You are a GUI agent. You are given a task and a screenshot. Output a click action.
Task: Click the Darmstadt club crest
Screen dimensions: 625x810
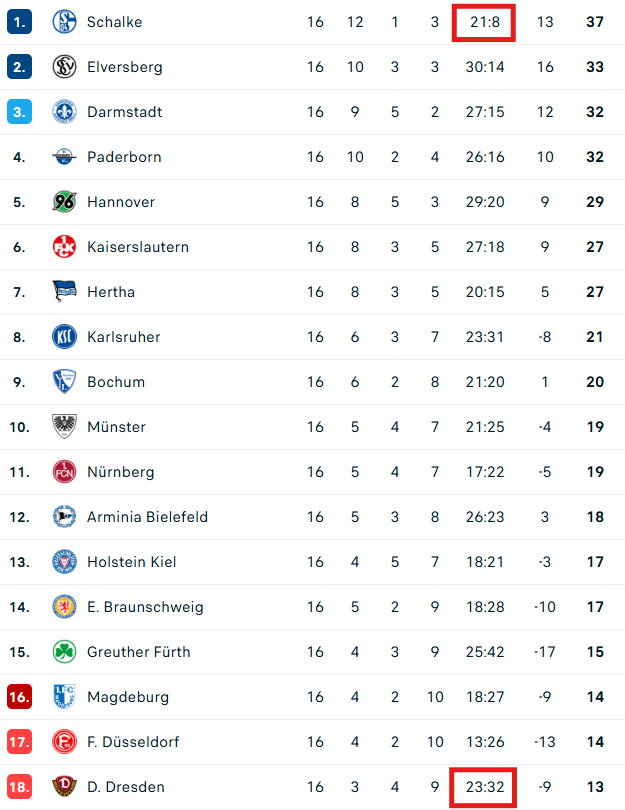click(64, 112)
